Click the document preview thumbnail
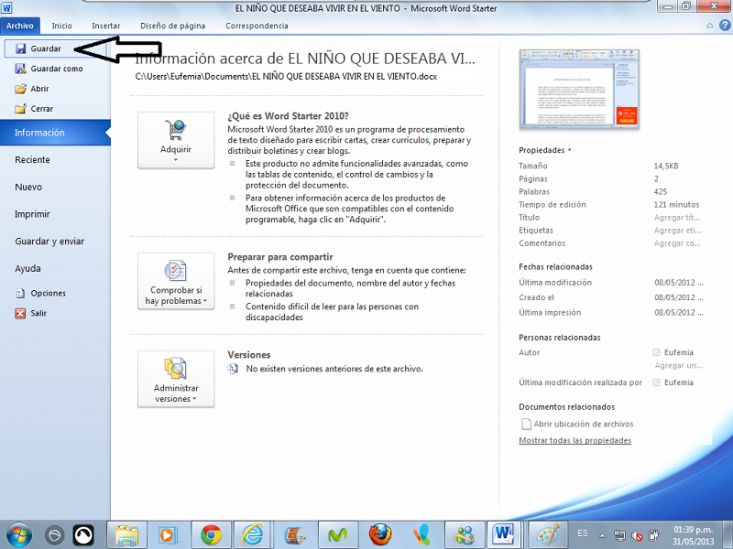The image size is (733, 549). pyautogui.click(x=579, y=89)
